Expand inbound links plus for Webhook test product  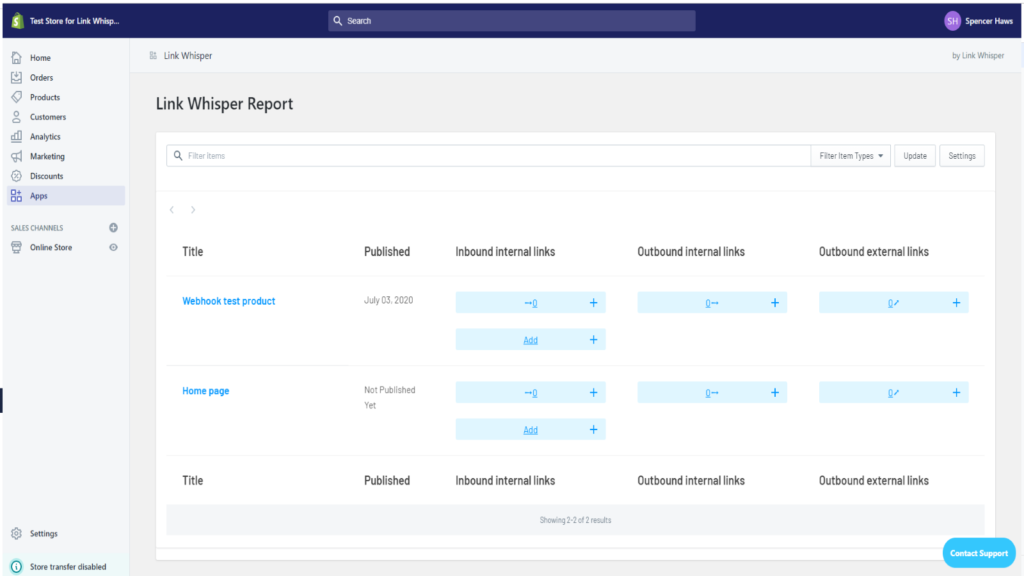[593, 302]
